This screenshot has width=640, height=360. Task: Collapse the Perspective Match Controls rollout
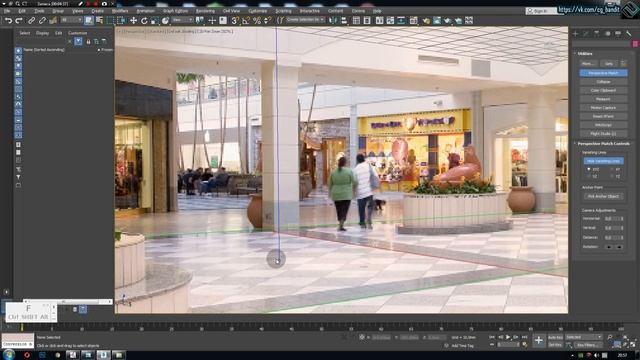click(x=603, y=144)
